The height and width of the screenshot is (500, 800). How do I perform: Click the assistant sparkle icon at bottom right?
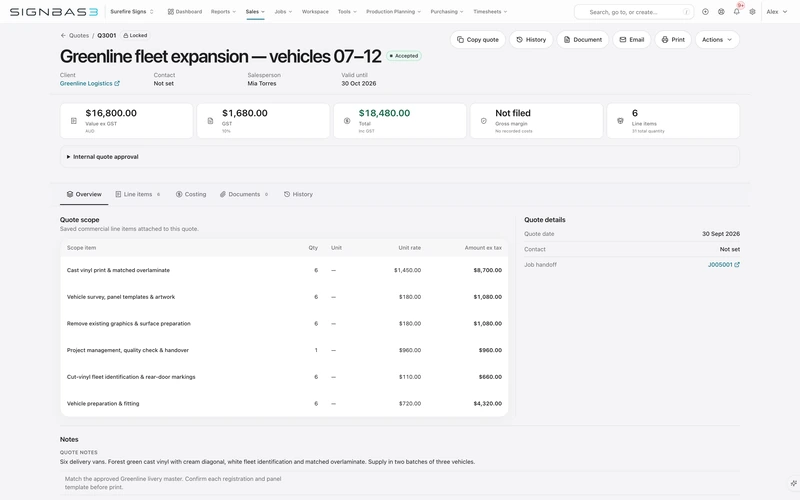pyautogui.click(x=793, y=483)
